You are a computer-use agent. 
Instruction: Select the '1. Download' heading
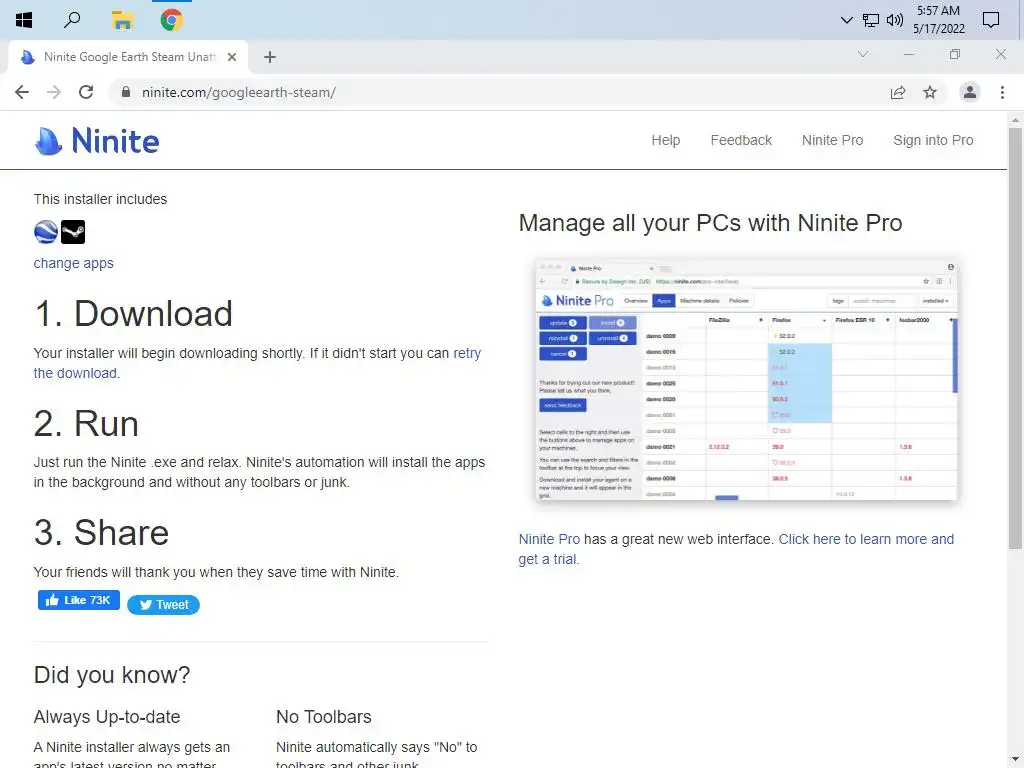point(133,313)
